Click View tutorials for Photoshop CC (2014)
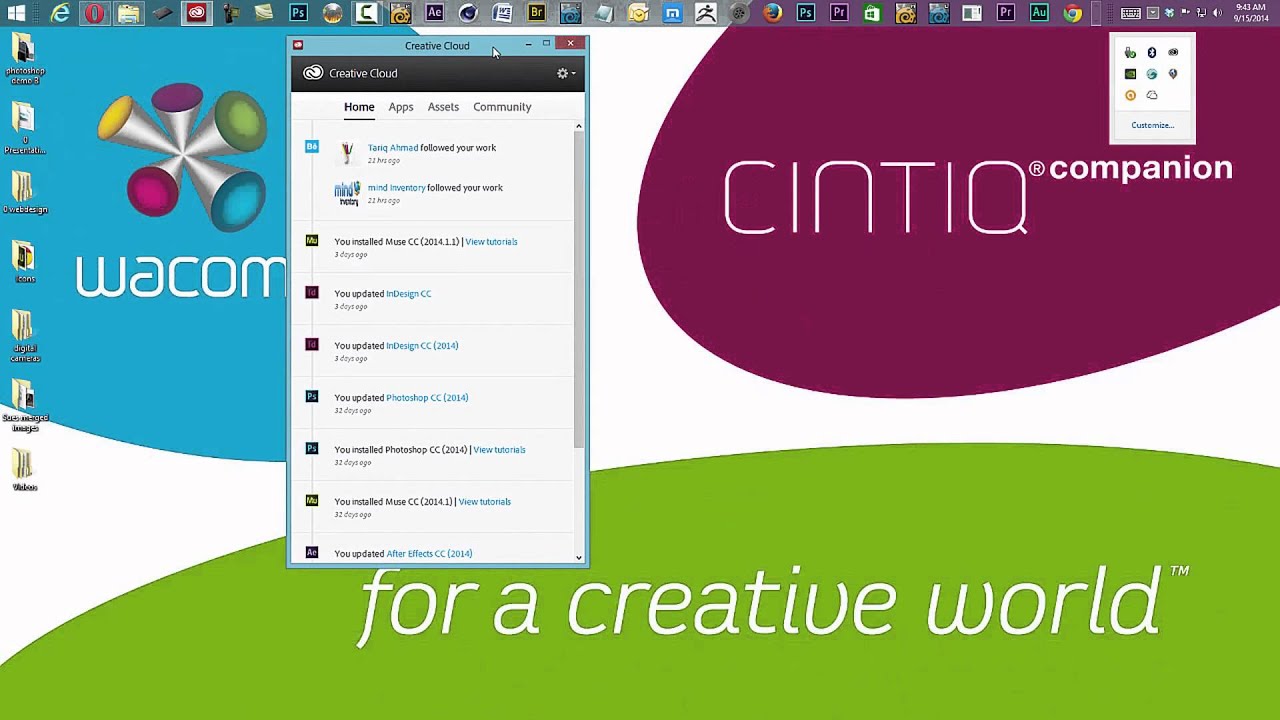This screenshot has height=720, width=1280. pyautogui.click(x=499, y=450)
